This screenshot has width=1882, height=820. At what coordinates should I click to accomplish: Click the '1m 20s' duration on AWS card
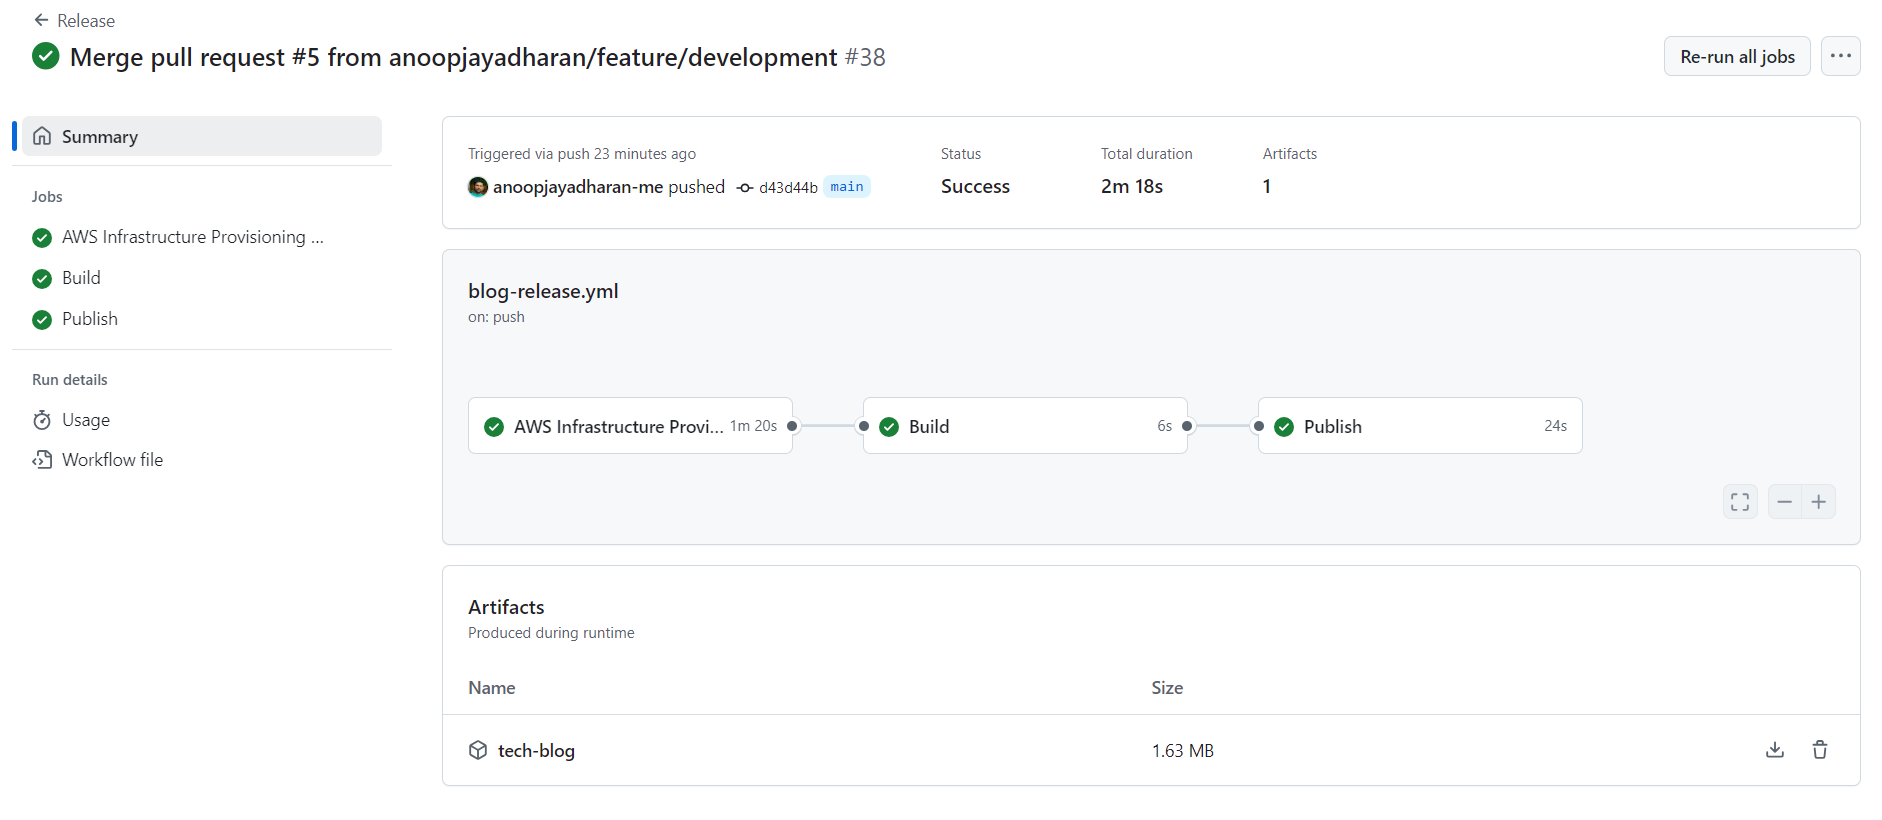(753, 426)
